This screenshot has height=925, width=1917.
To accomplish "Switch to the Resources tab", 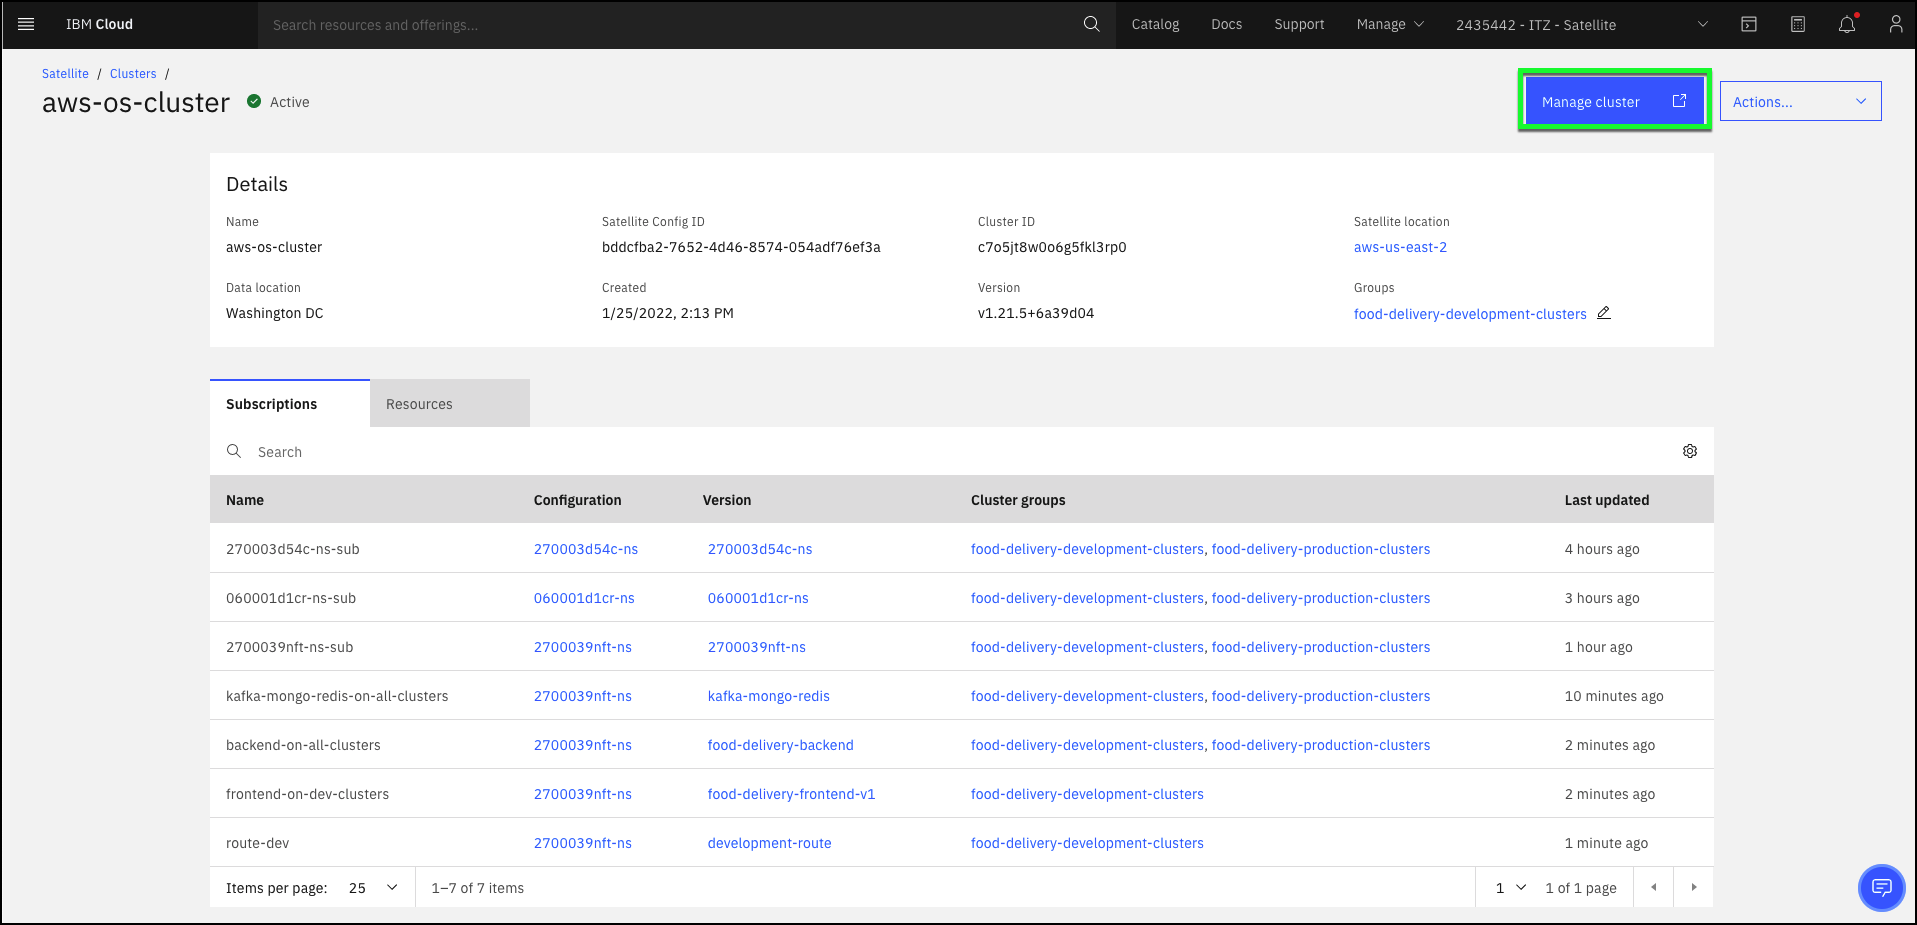I will coord(450,403).
